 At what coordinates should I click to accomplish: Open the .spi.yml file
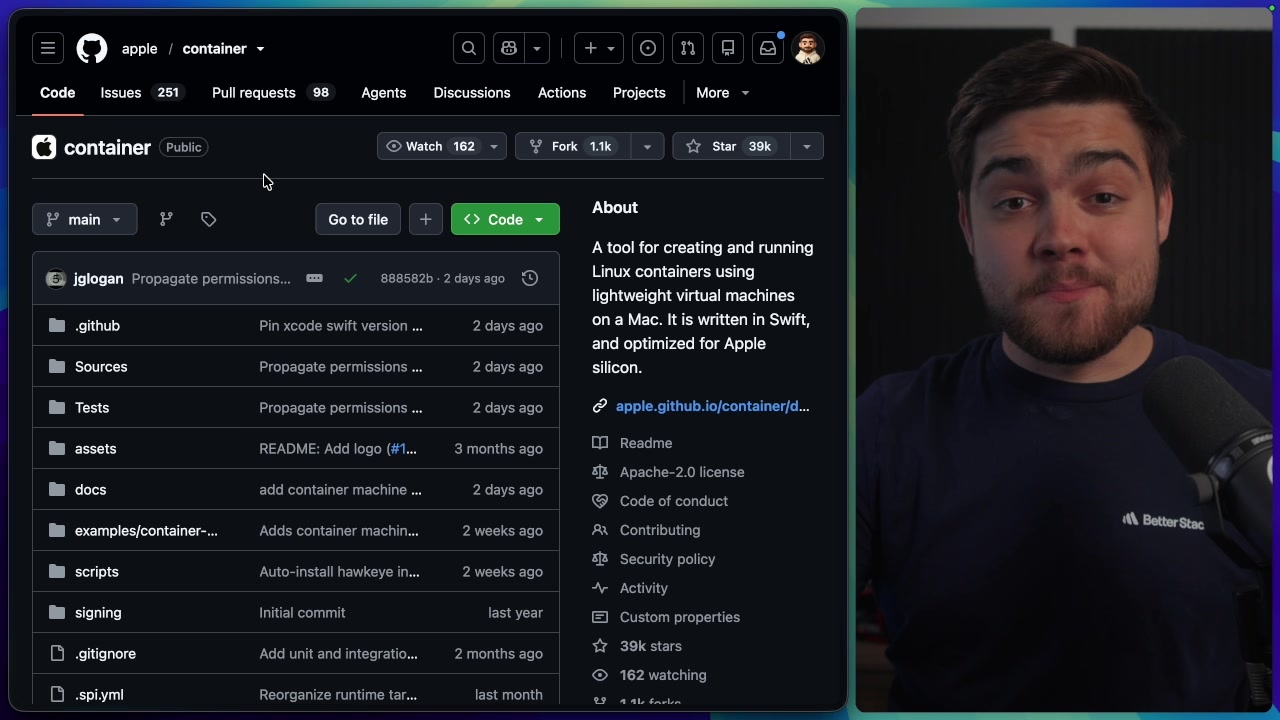[99, 695]
